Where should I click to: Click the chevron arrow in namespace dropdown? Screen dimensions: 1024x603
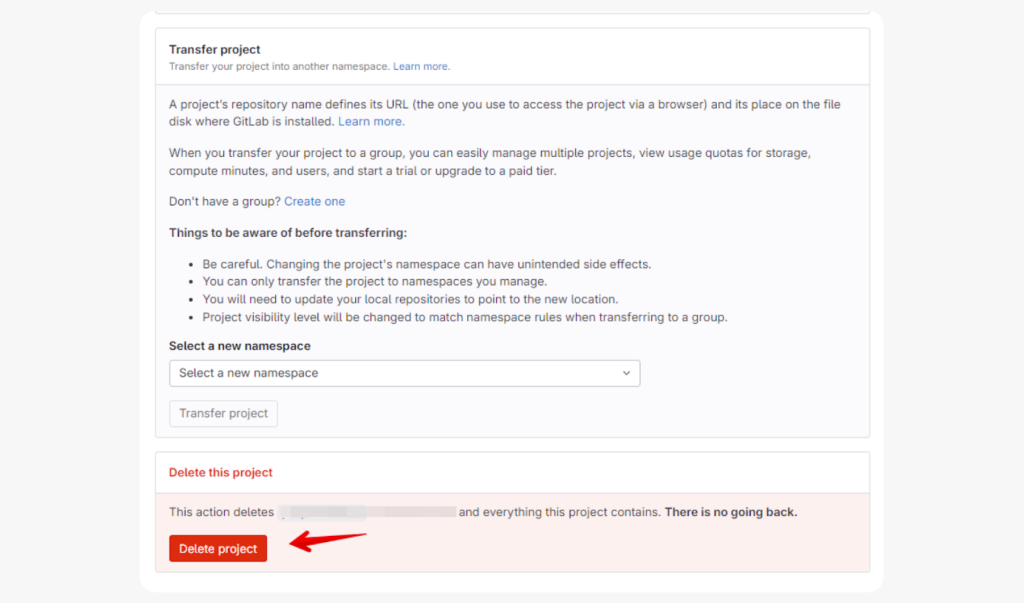point(626,373)
